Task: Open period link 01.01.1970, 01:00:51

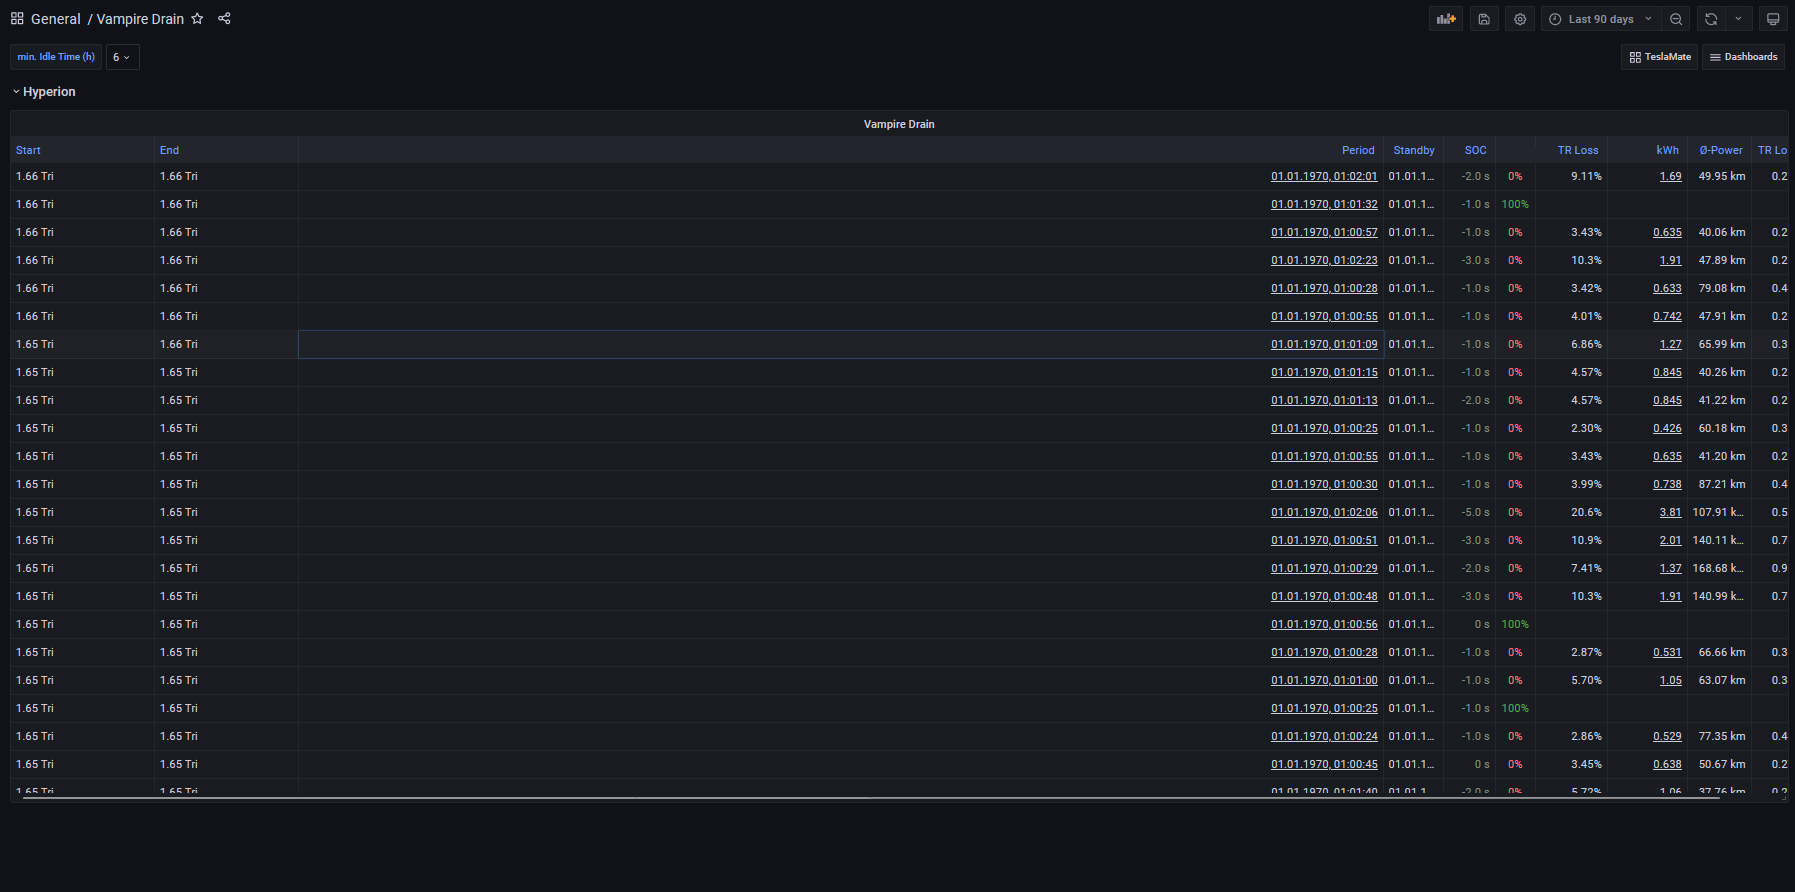Action: click(x=1324, y=540)
